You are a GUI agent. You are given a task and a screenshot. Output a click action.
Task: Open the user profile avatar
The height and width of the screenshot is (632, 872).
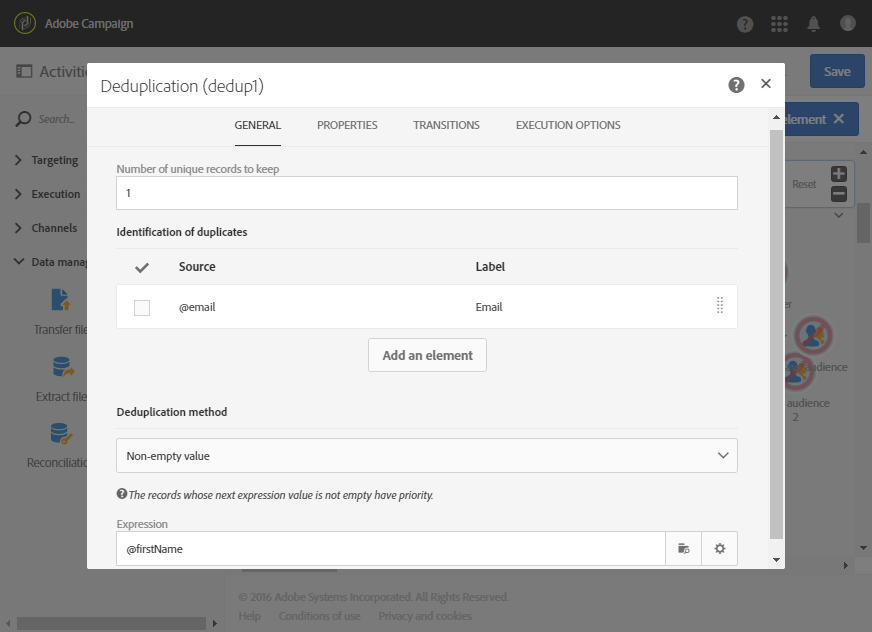848,24
